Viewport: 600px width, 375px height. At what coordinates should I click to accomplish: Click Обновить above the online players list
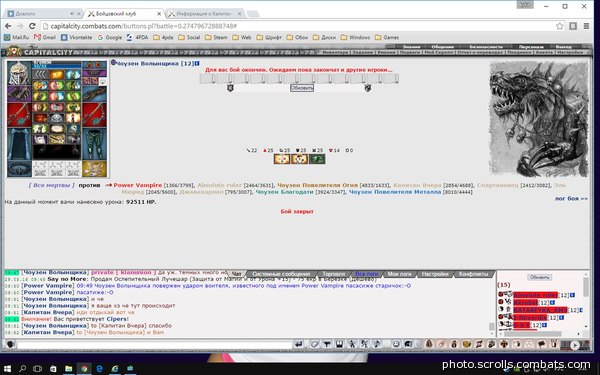click(540, 277)
